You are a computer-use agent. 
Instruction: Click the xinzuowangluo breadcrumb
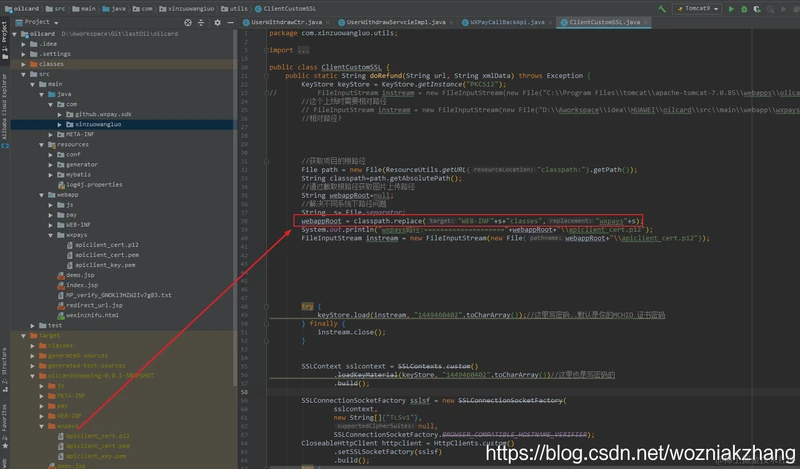tap(187, 9)
